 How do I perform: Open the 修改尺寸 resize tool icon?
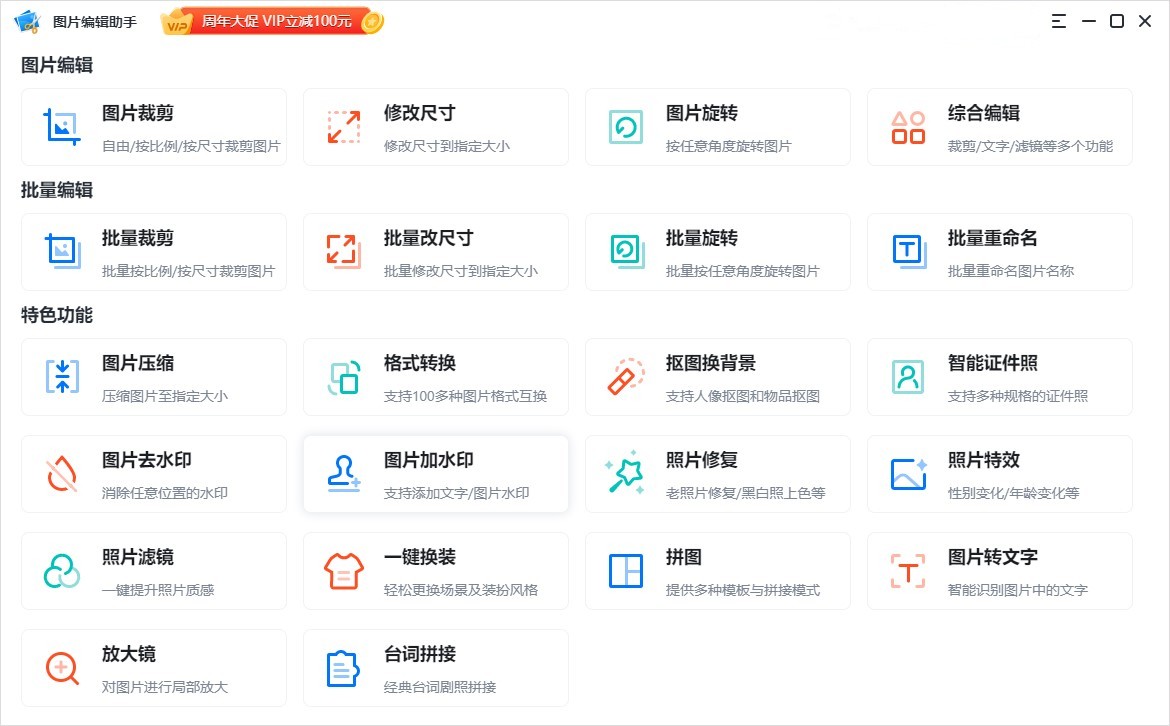[342, 127]
